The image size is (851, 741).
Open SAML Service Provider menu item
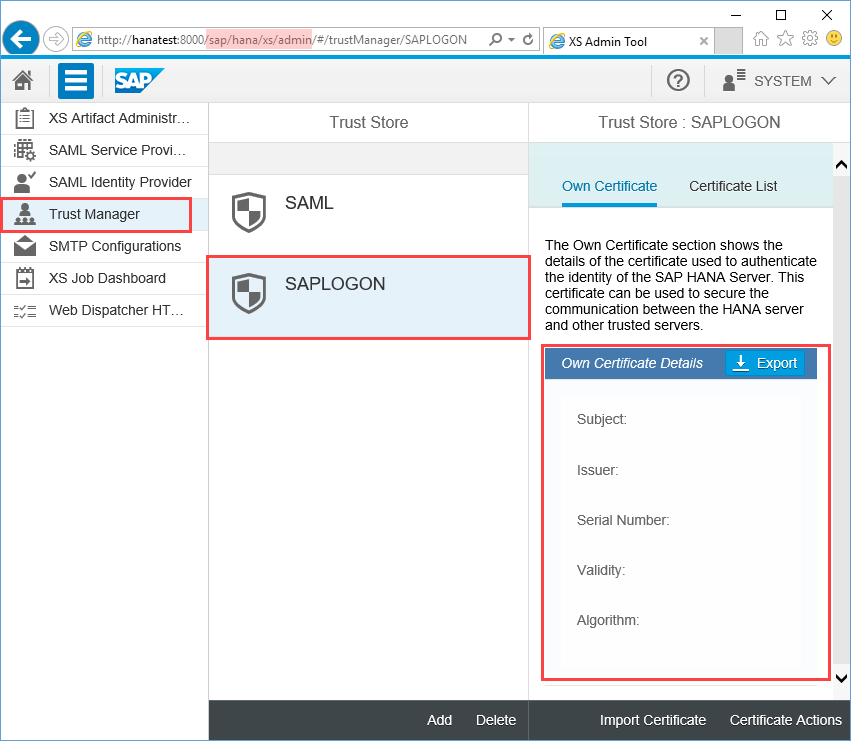click(x=105, y=150)
